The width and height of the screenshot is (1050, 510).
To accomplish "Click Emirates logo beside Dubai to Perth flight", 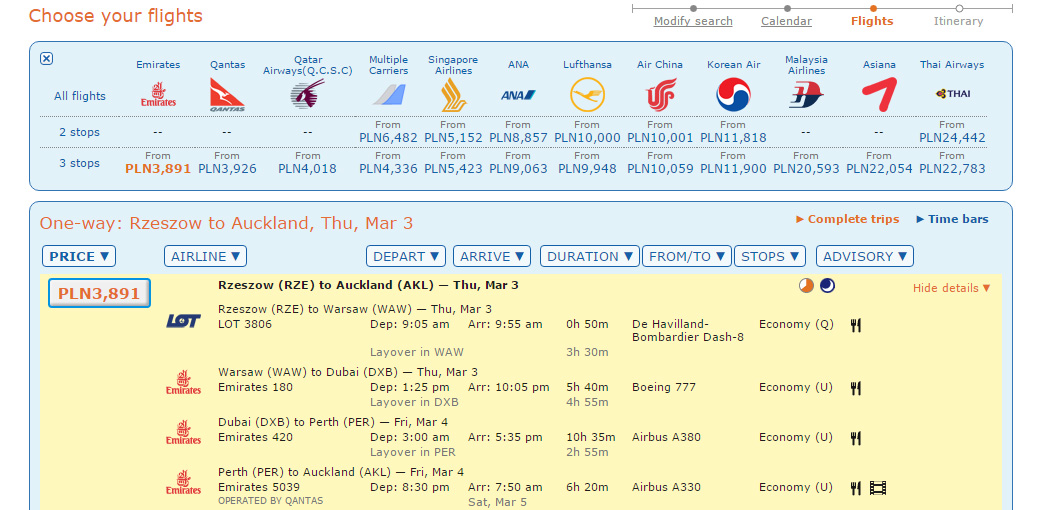I will tap(183, 432).
